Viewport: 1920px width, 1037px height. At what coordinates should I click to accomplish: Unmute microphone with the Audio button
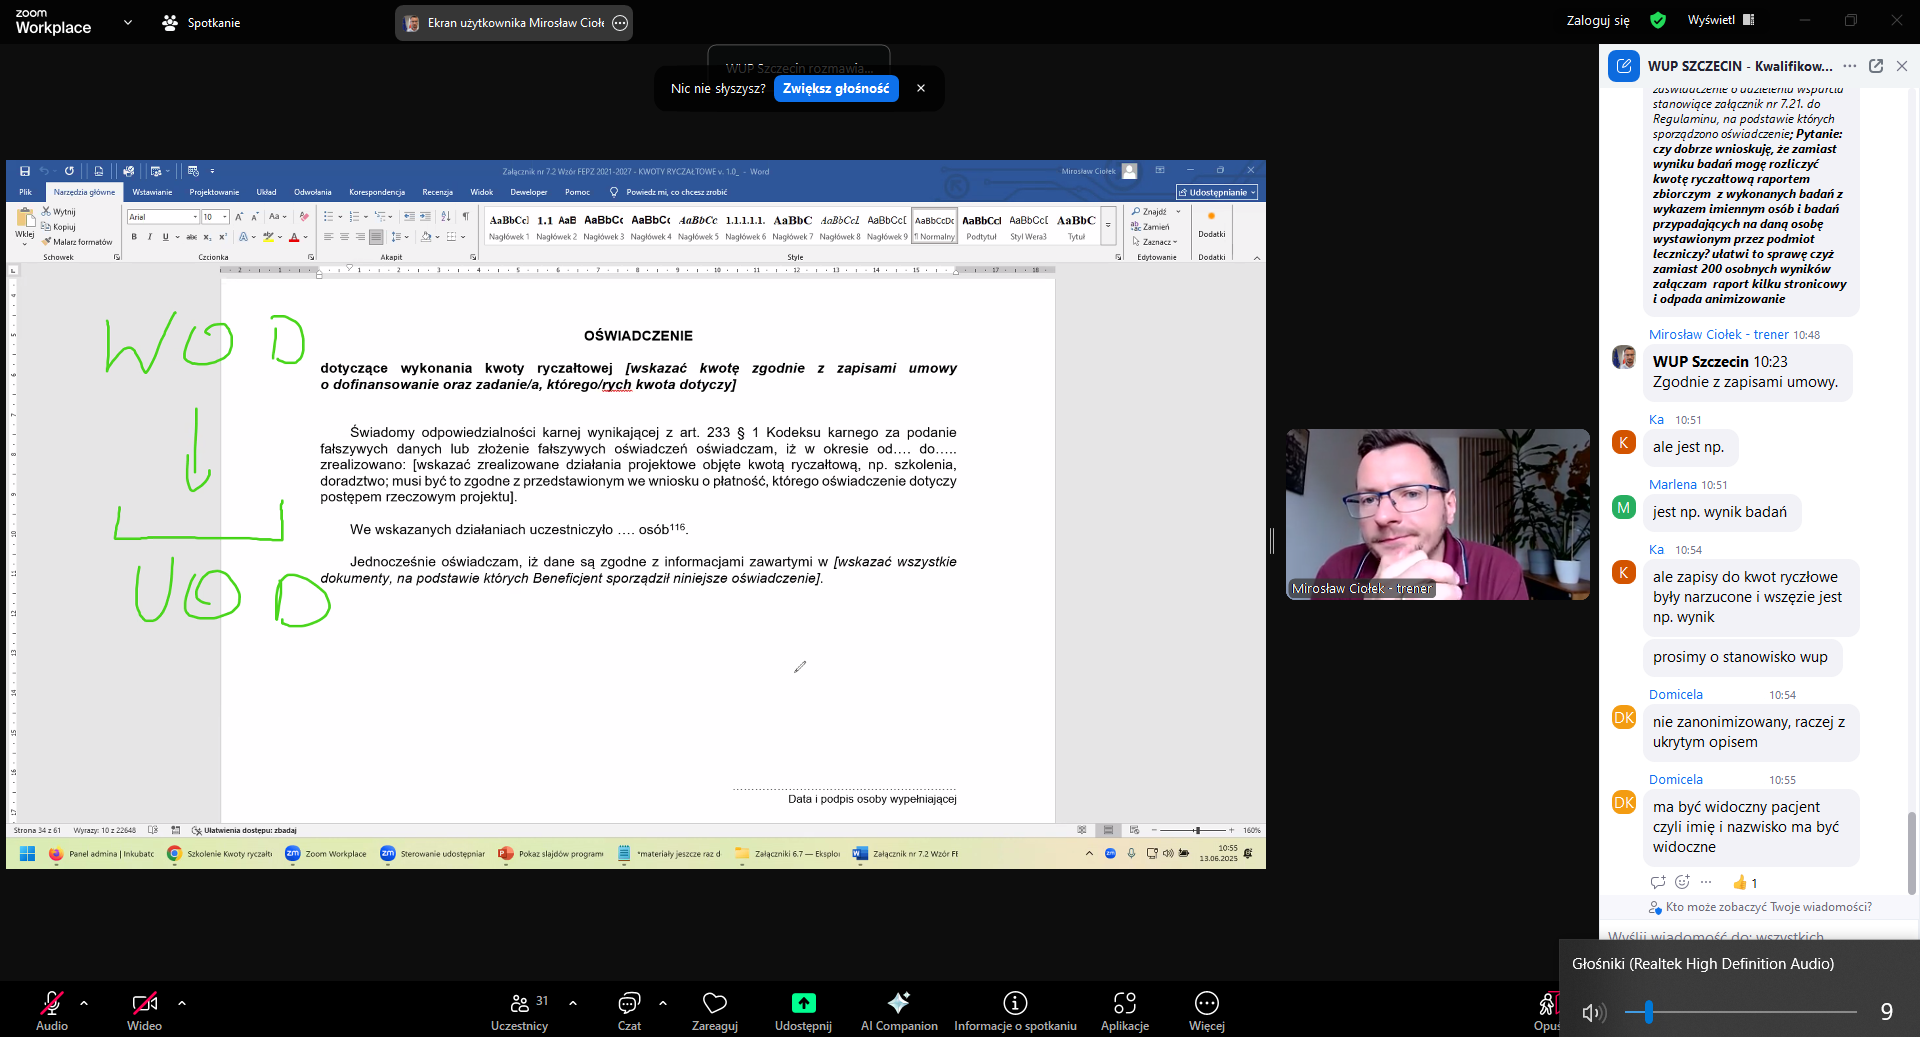tap(52, 1010)
